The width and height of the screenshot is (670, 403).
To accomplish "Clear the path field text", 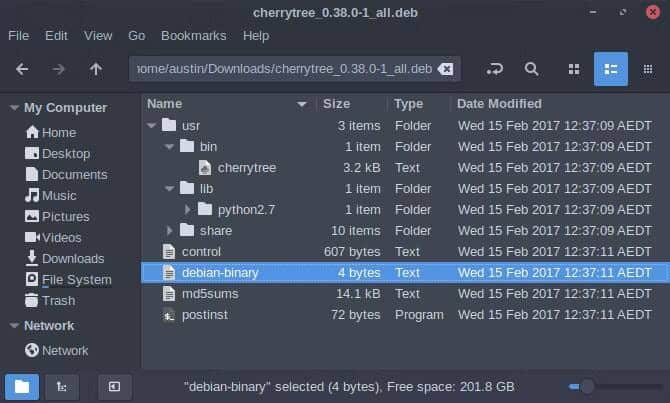I will click(x=447, y=69).
